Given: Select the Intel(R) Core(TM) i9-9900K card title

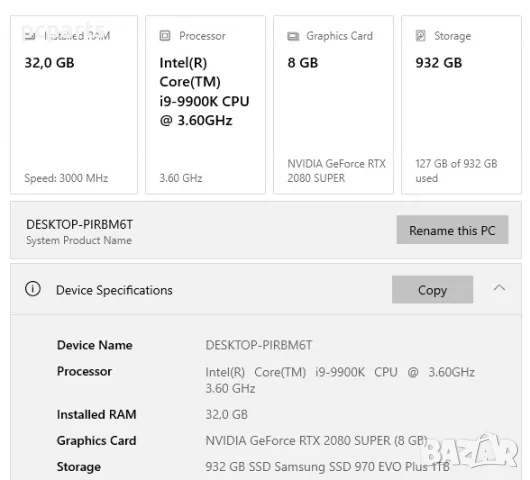Looking at the screenshot, I should click(204, 92).
